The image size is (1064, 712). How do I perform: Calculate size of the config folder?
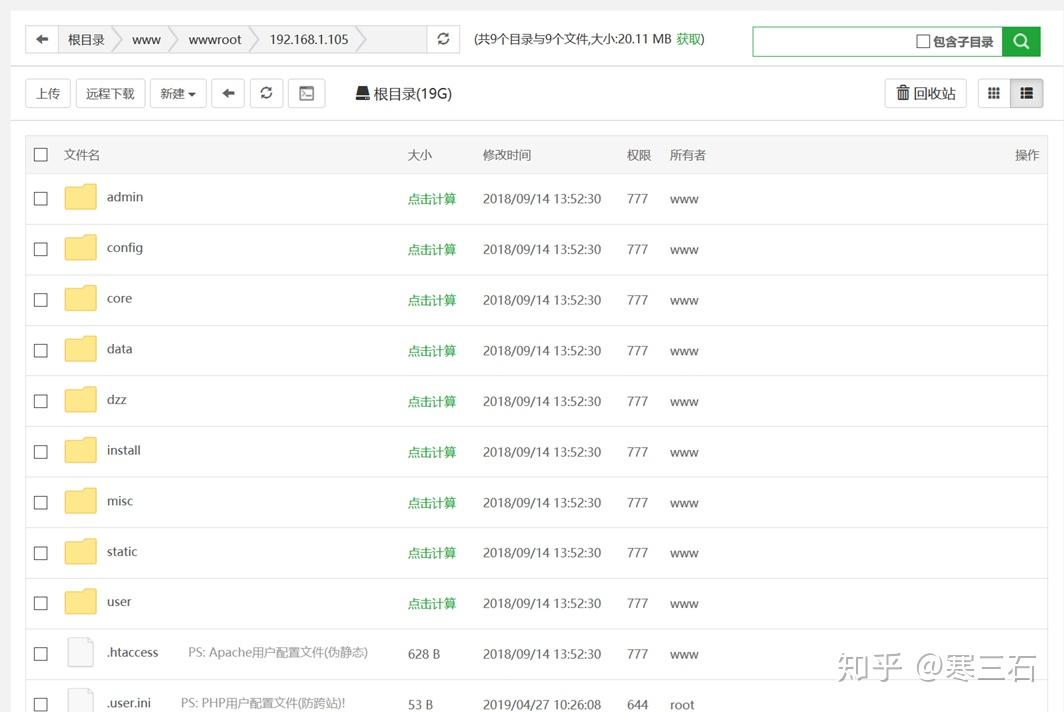point(432,250)
